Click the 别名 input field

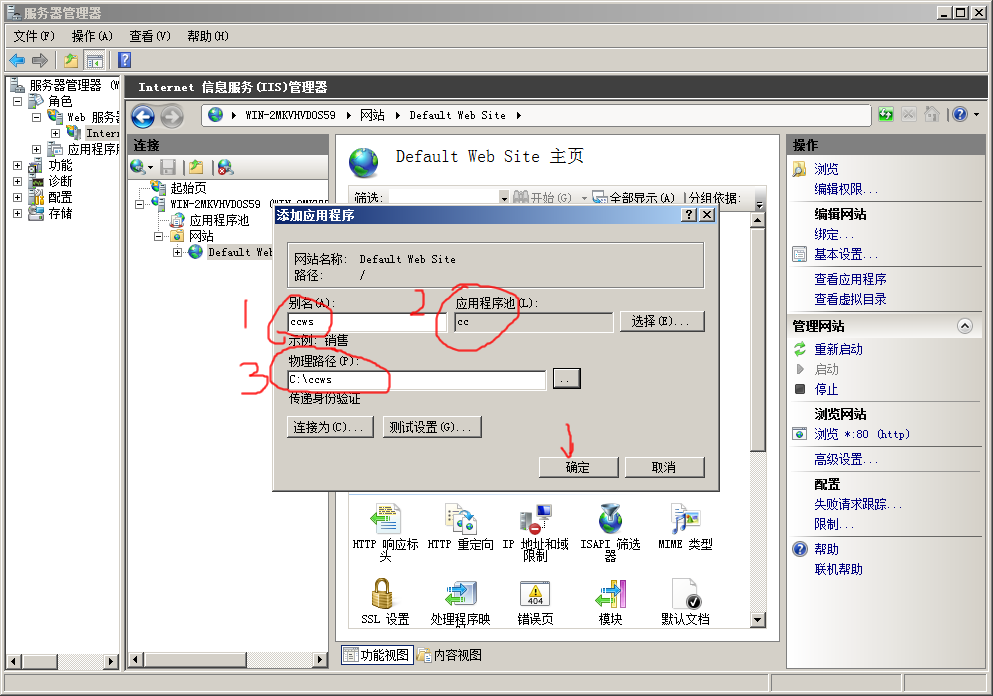350,322
